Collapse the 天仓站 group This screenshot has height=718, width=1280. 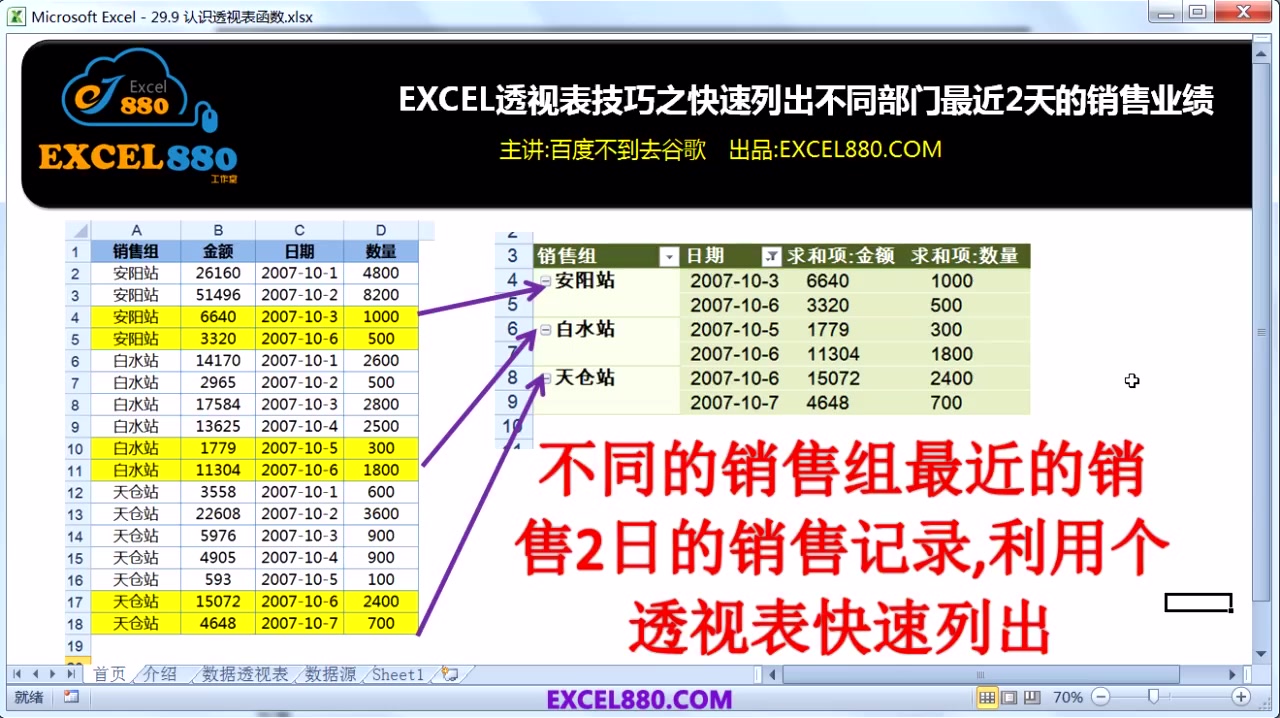(545, 378)
